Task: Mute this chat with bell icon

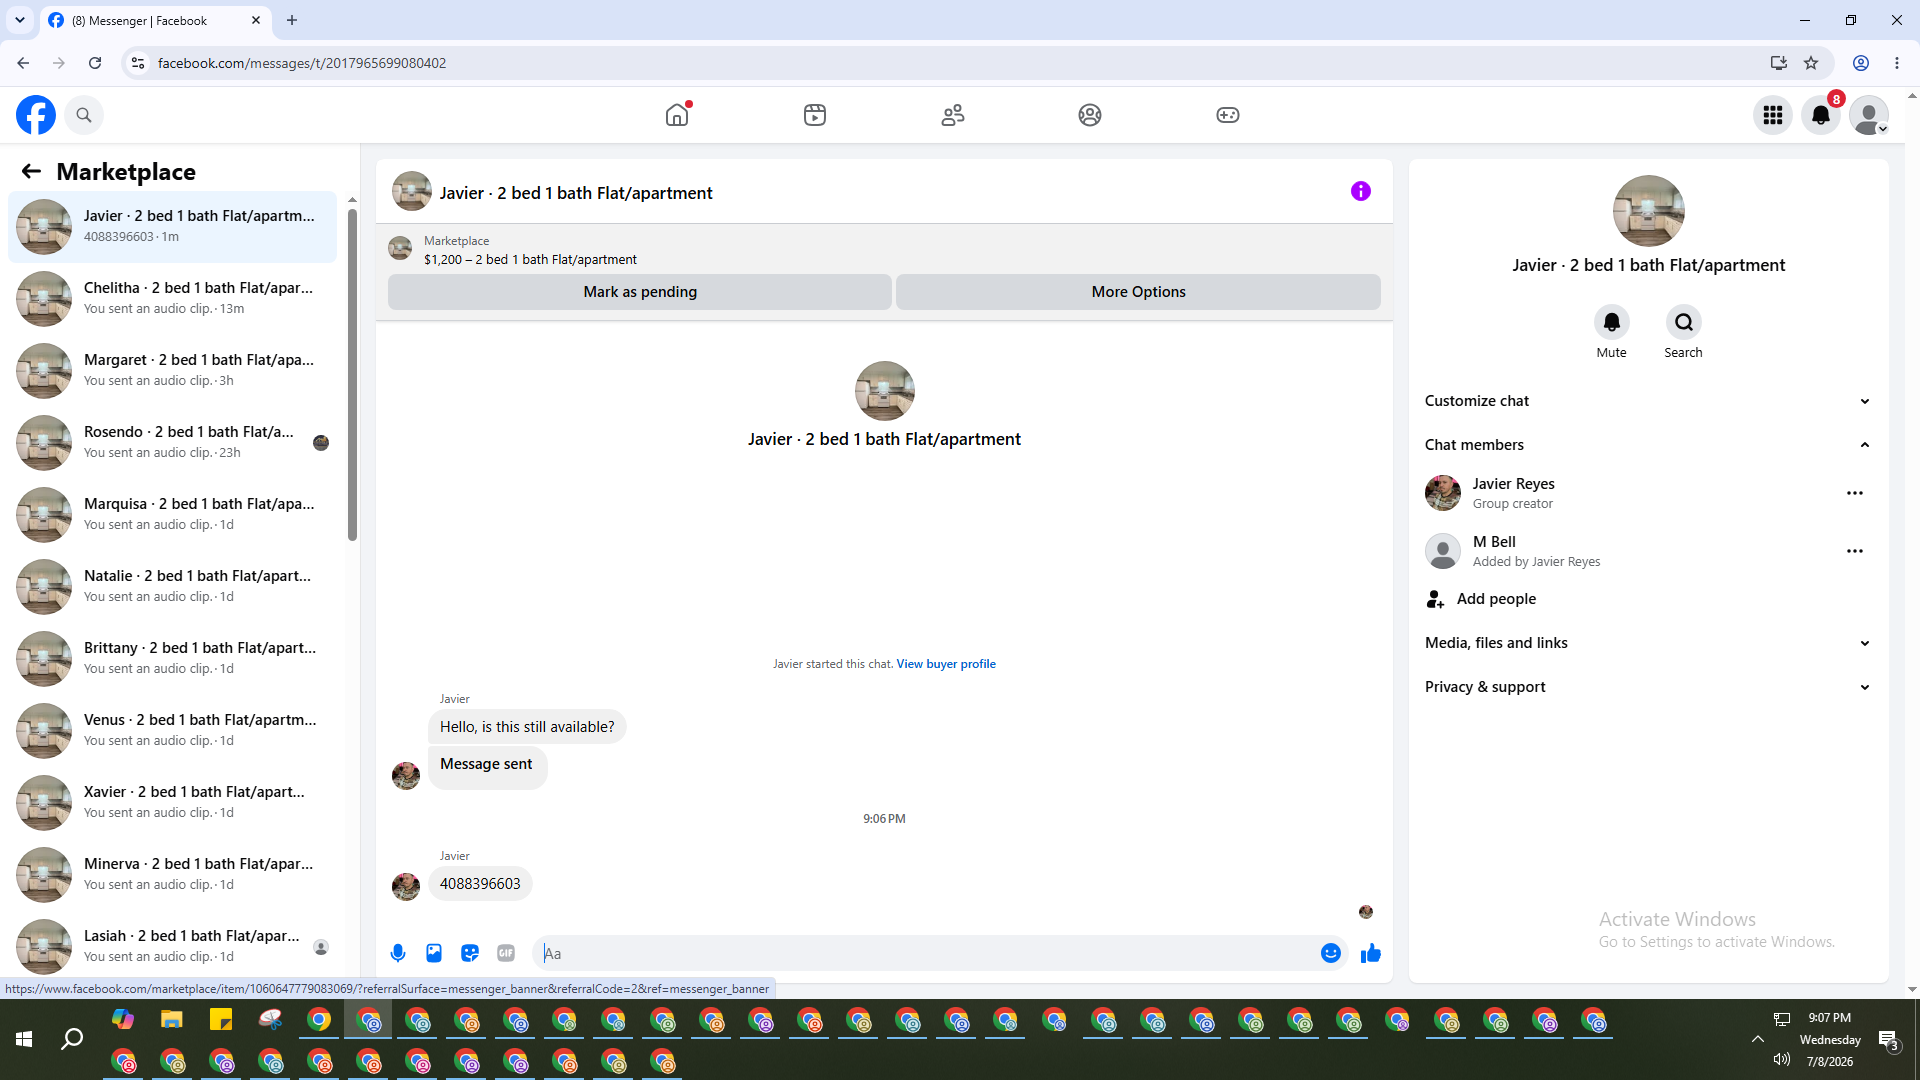Action: pyautogui.click(x=1612, y=322)
